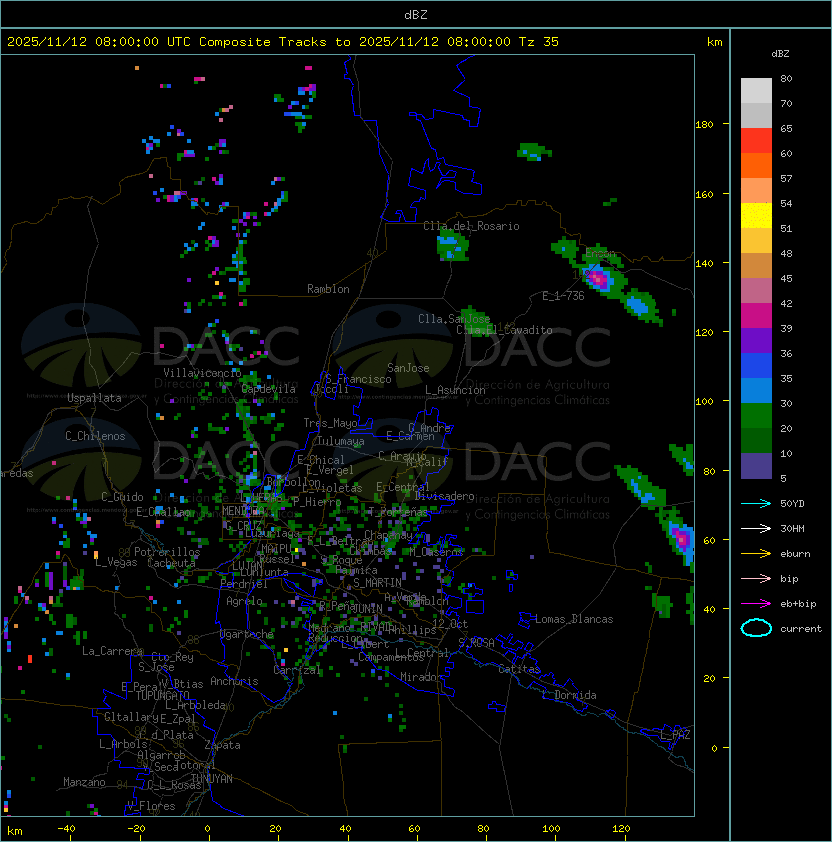832x842 pixels.
Task: Click the legend label 'eburn'
Action: 795,554
